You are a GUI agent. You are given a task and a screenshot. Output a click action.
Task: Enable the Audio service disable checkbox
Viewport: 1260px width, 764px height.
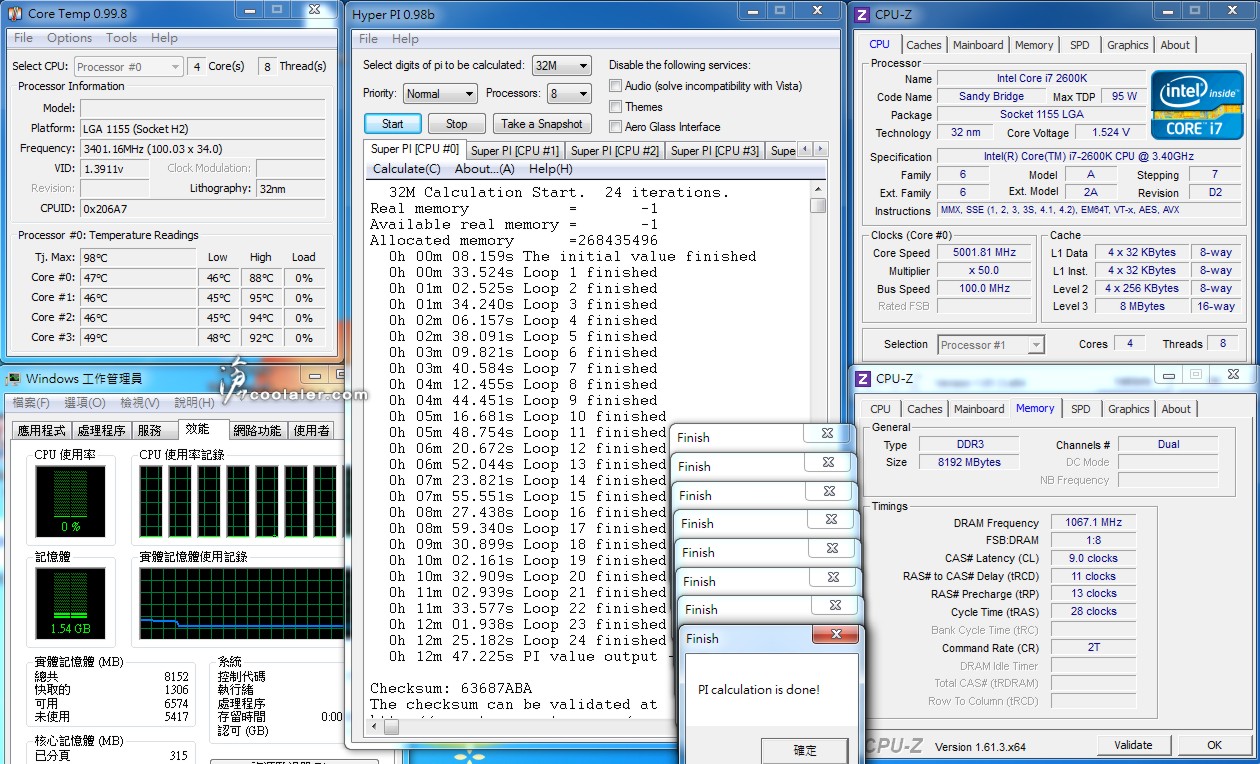click(616, 86)
